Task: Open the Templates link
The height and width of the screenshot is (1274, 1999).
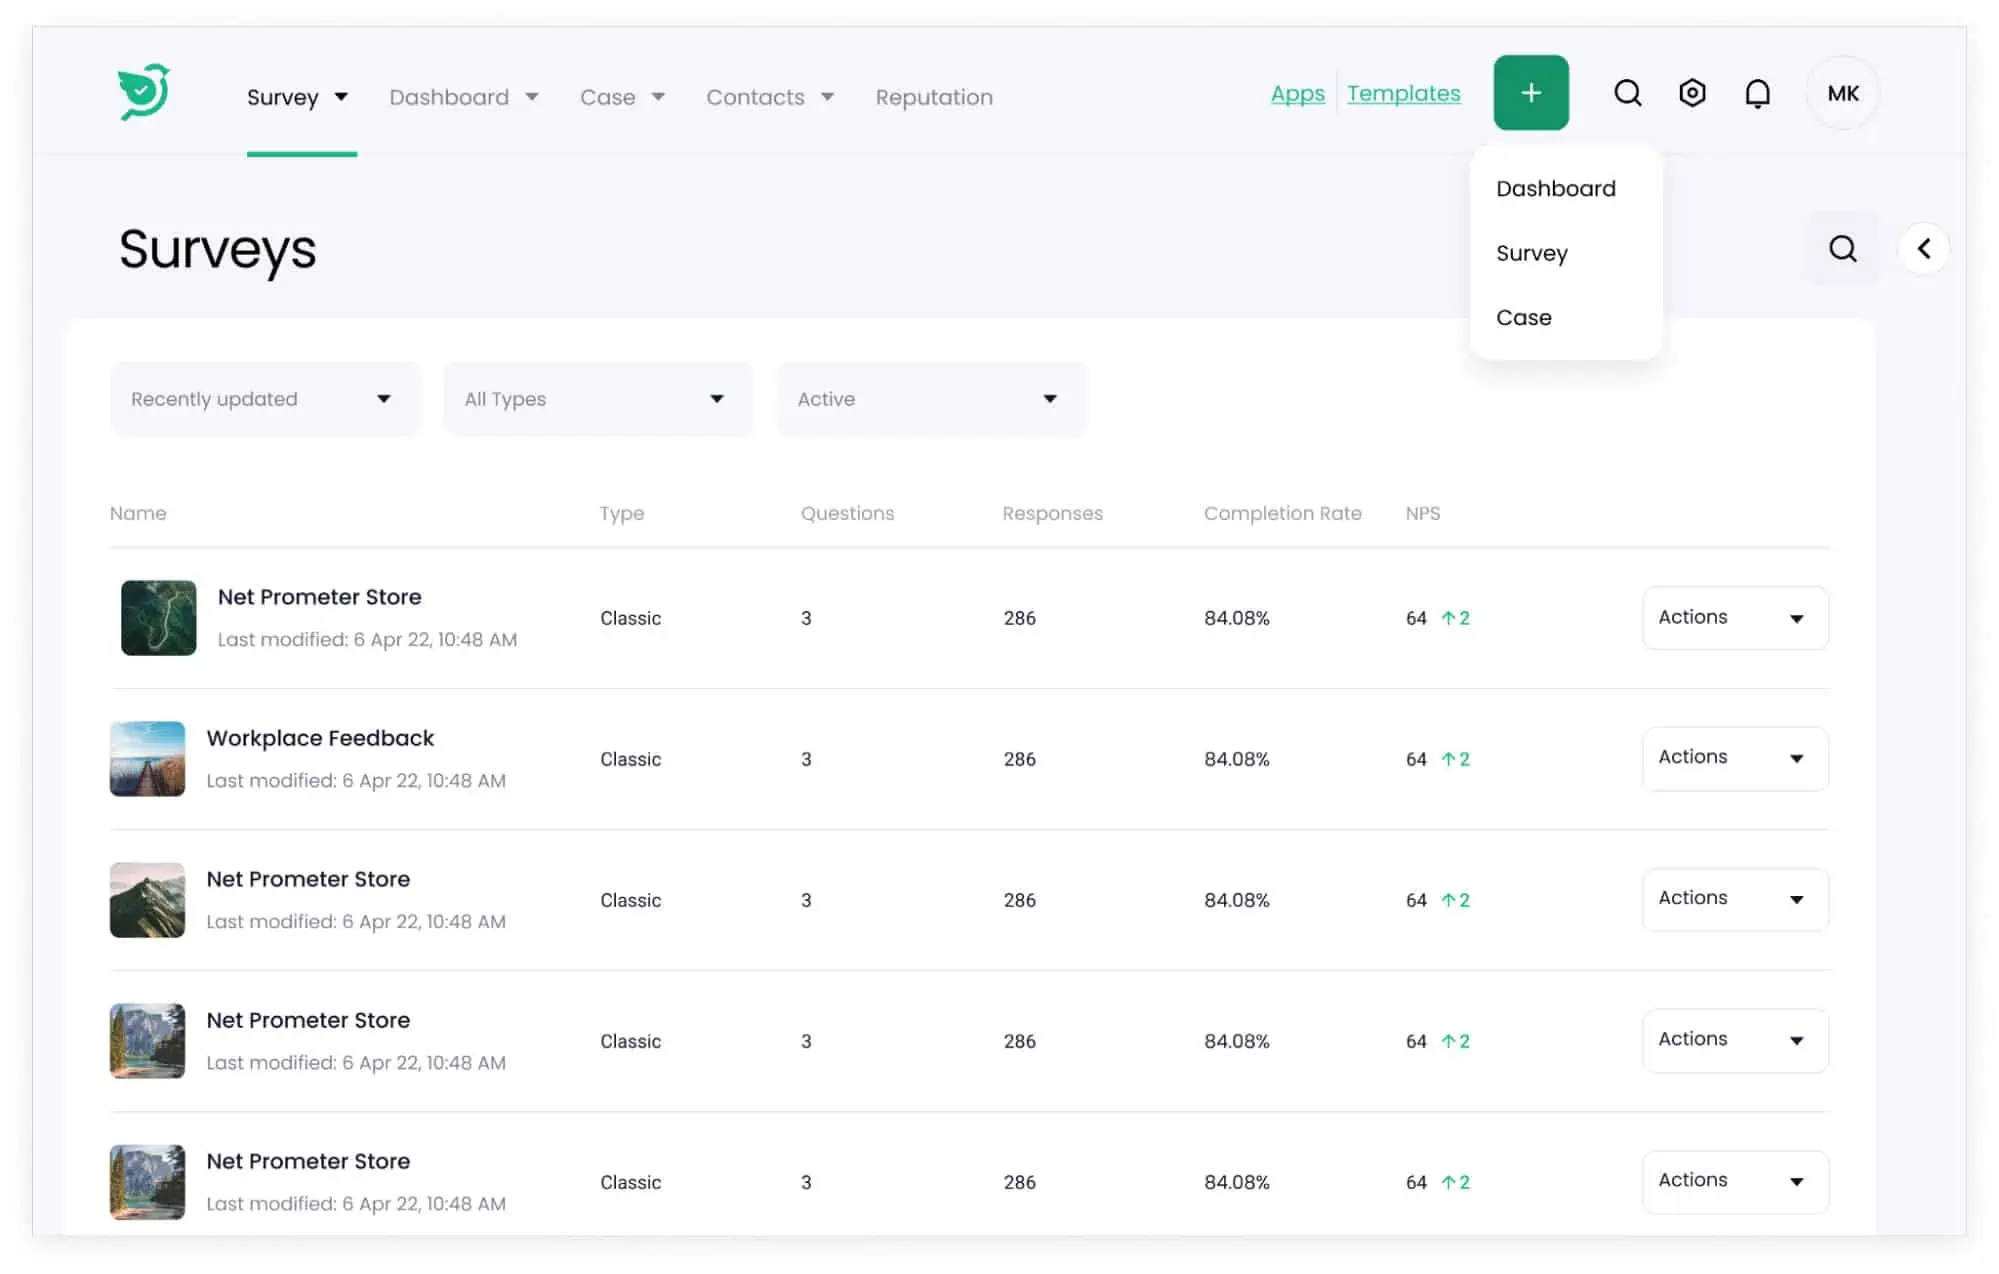Action: 1403,93
